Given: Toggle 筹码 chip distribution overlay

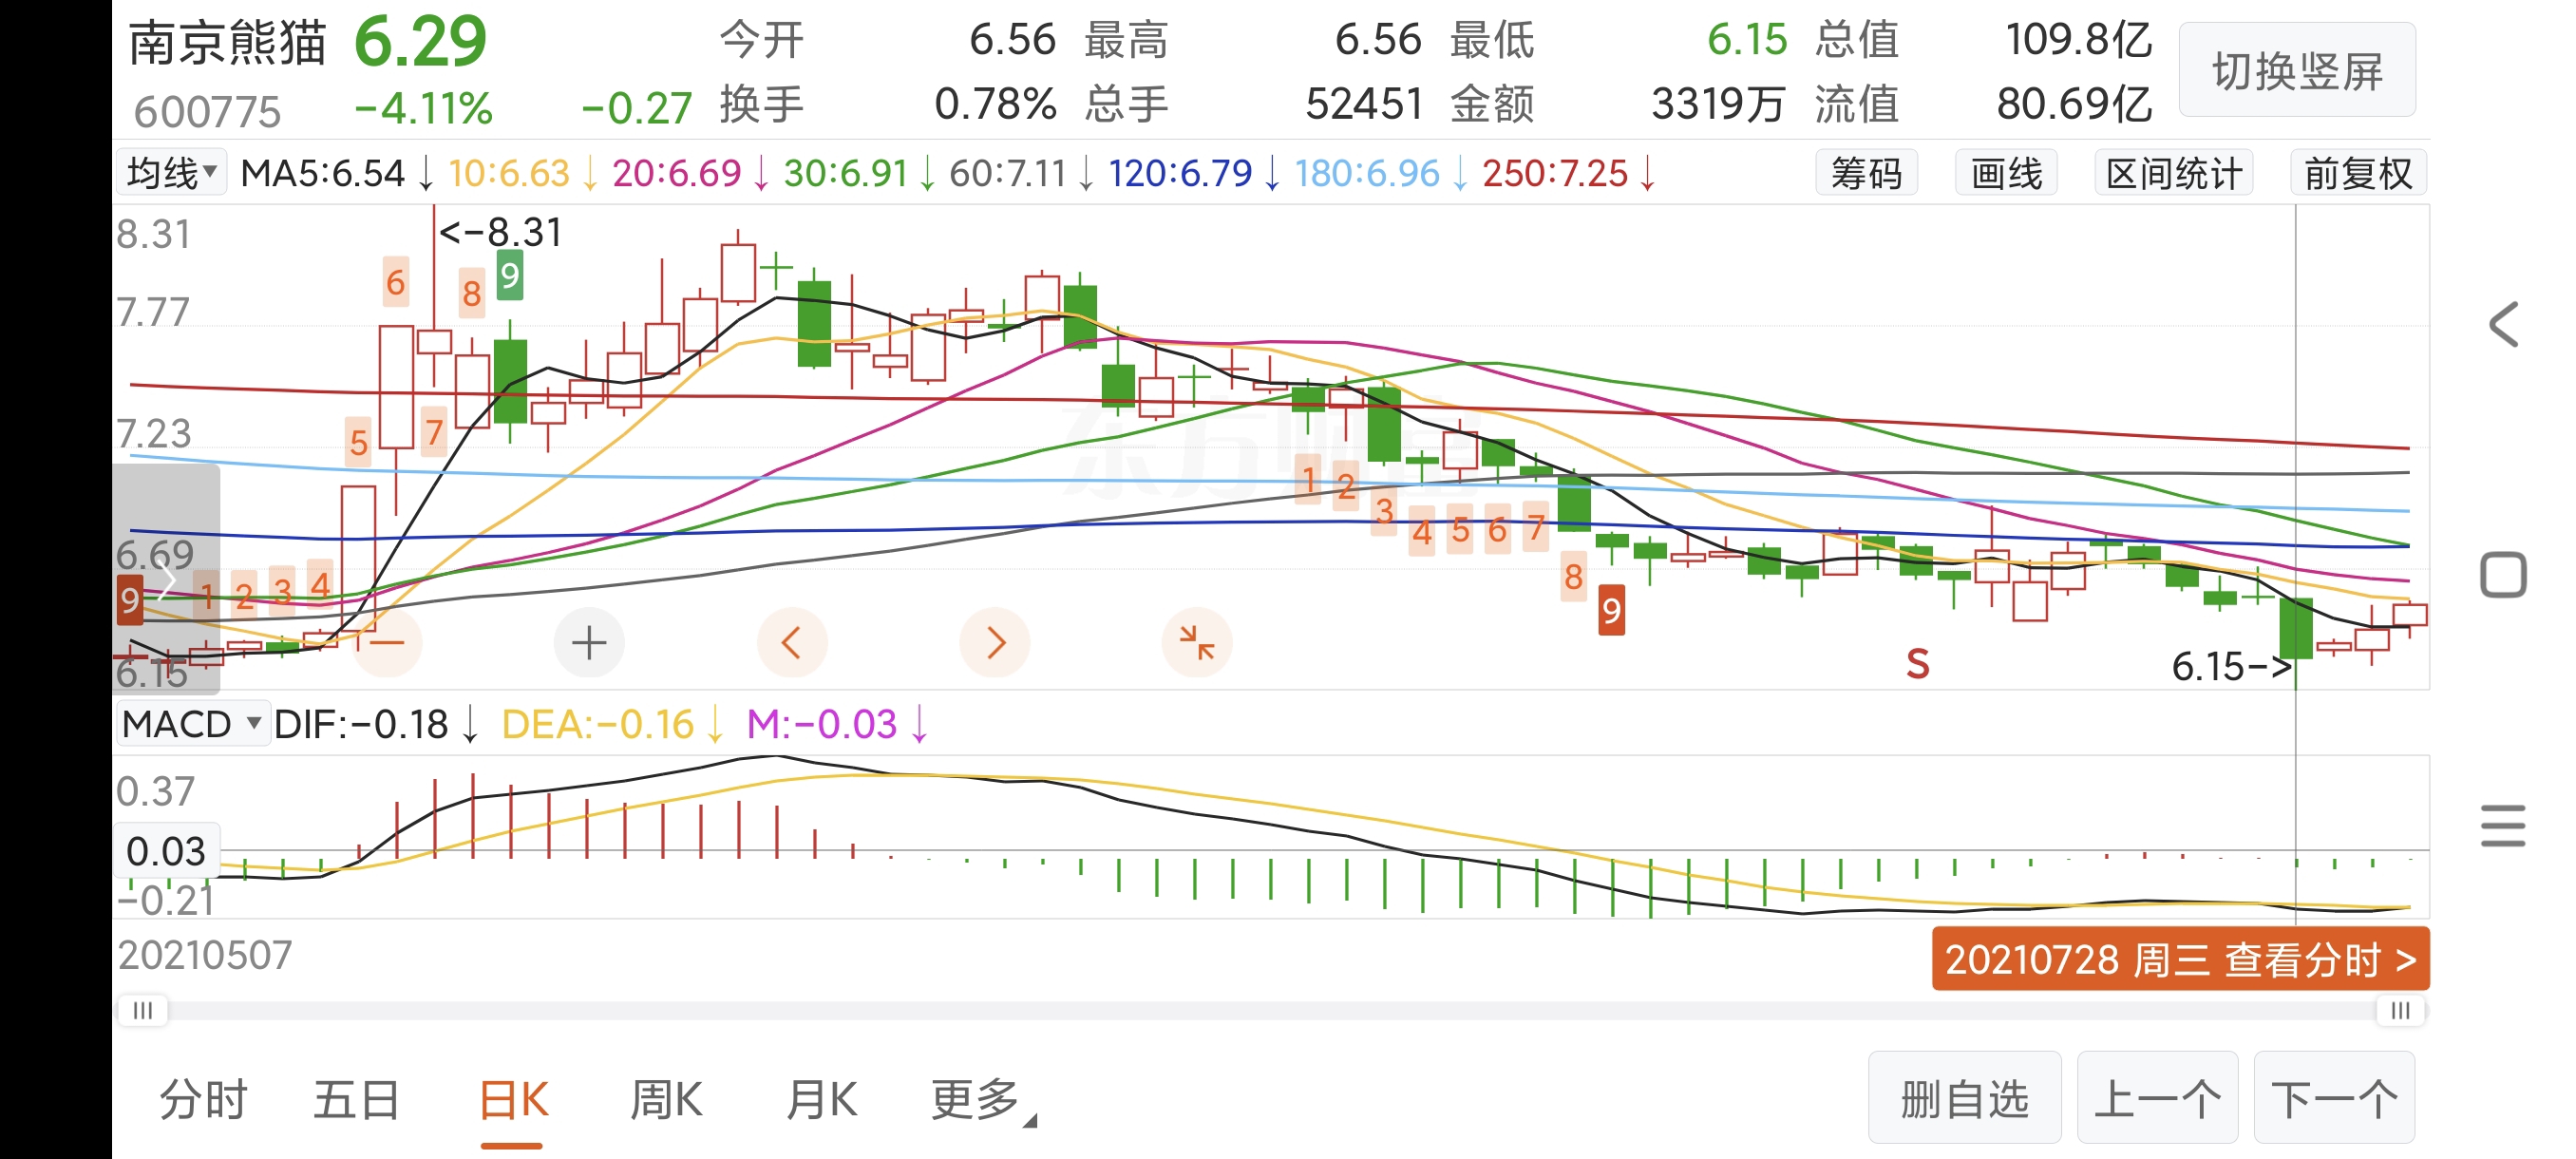Looking at the screenshot, I should [1866, 174].
